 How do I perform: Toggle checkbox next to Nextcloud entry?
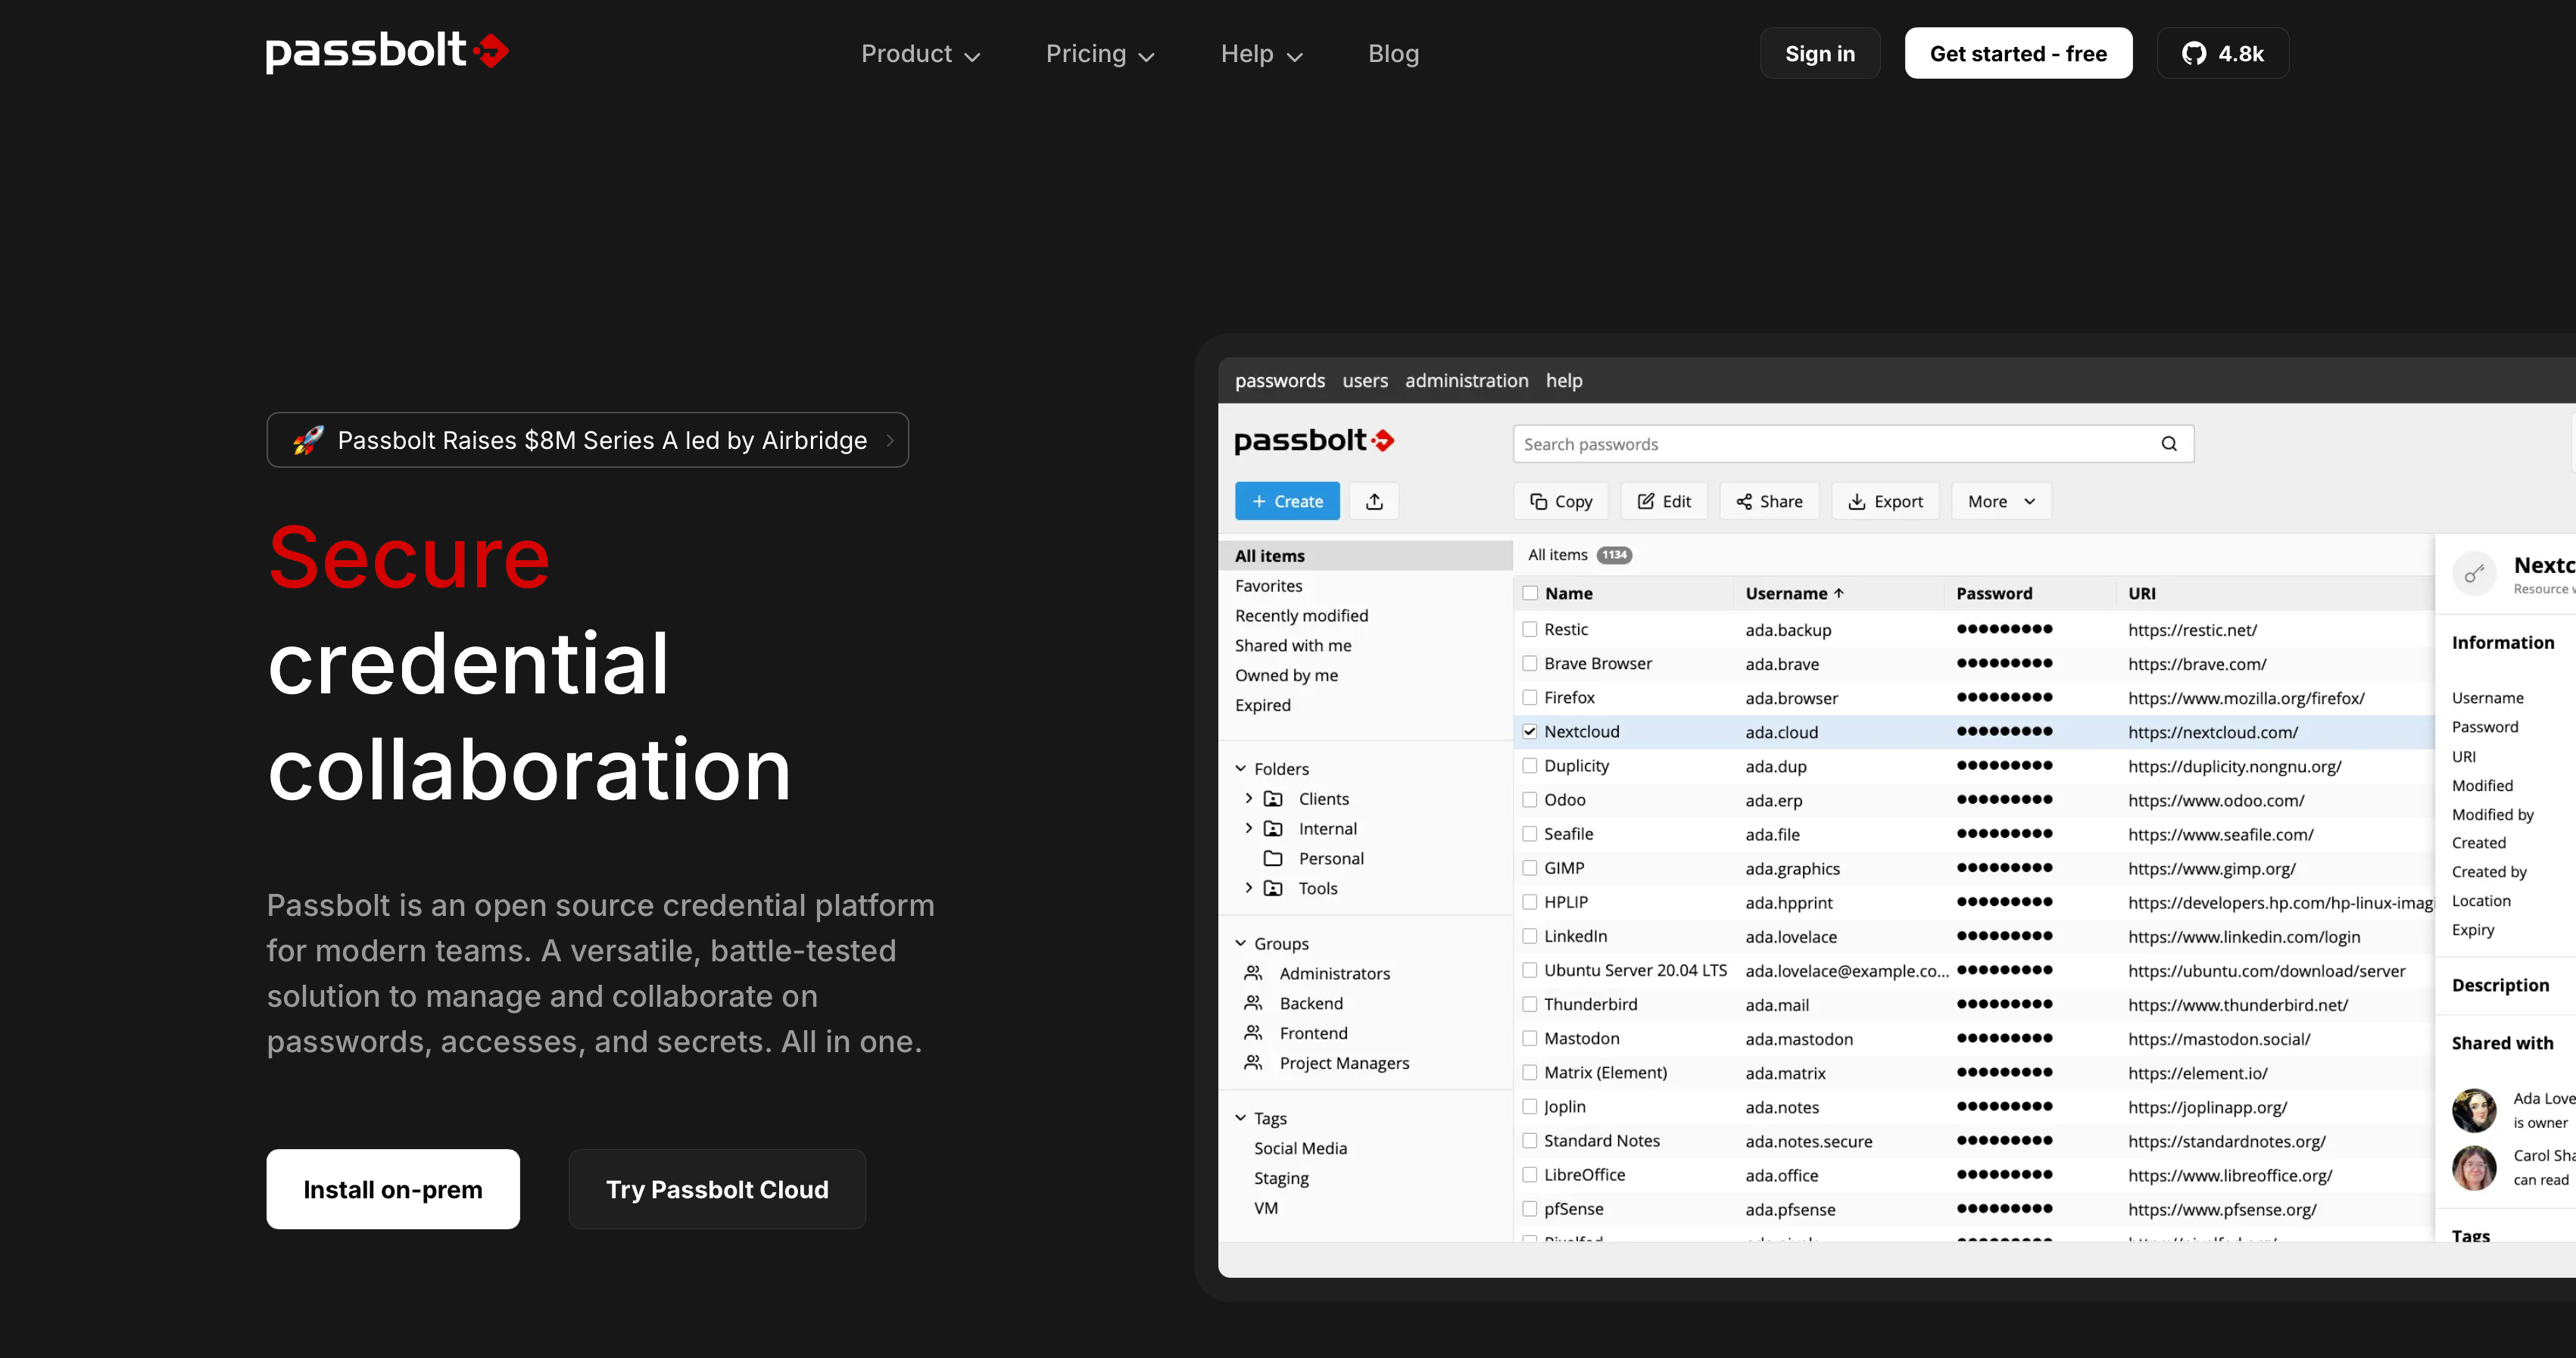1527,731
